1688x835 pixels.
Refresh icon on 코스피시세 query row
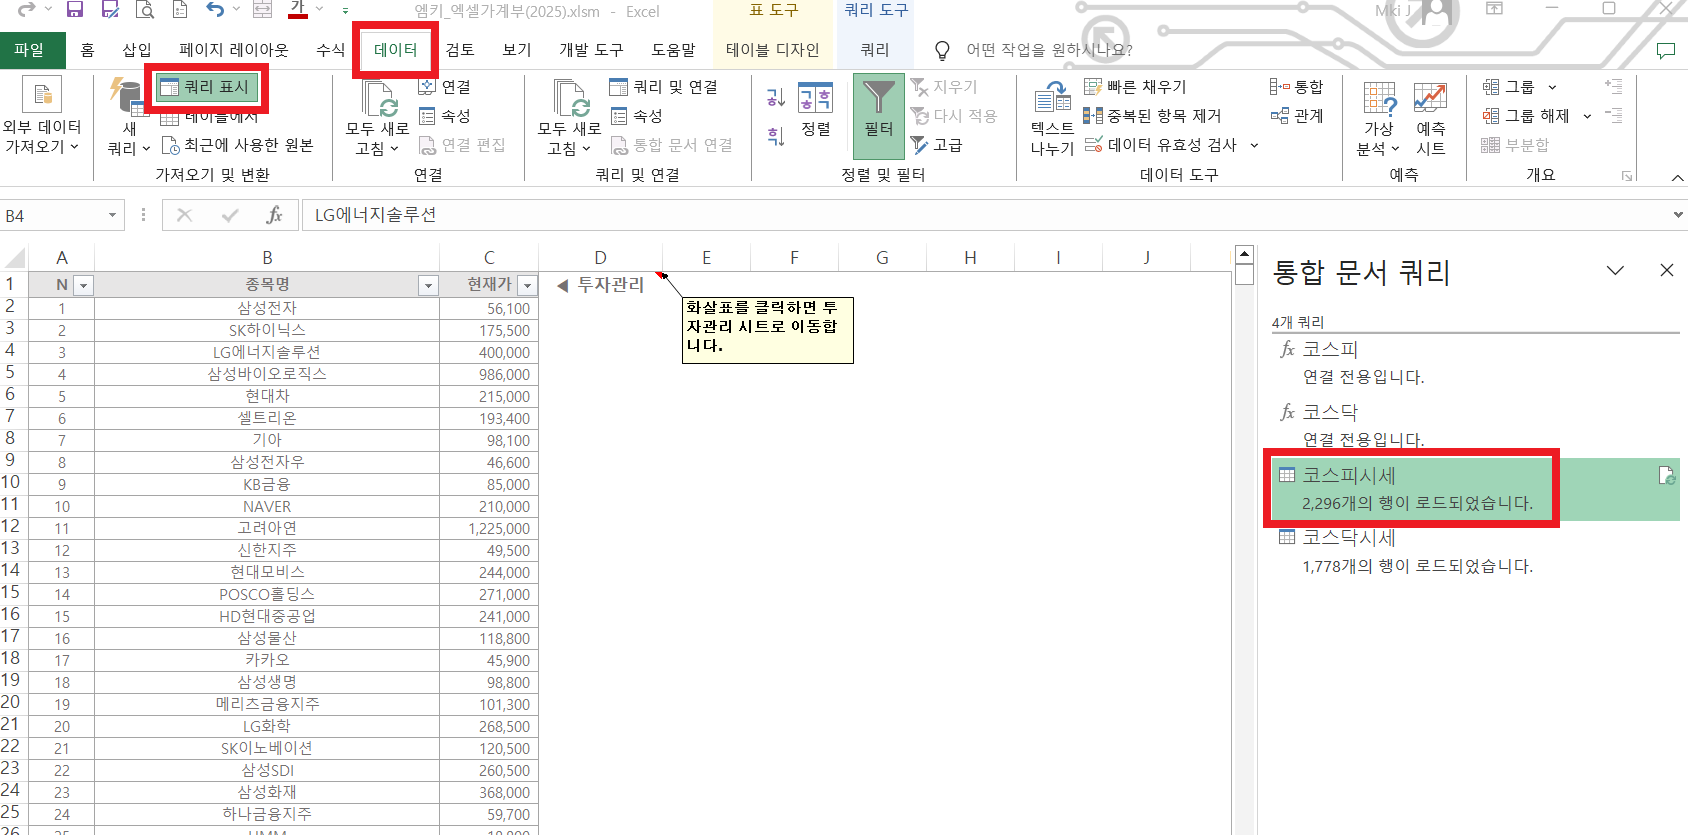click(x=1666, y=476)
